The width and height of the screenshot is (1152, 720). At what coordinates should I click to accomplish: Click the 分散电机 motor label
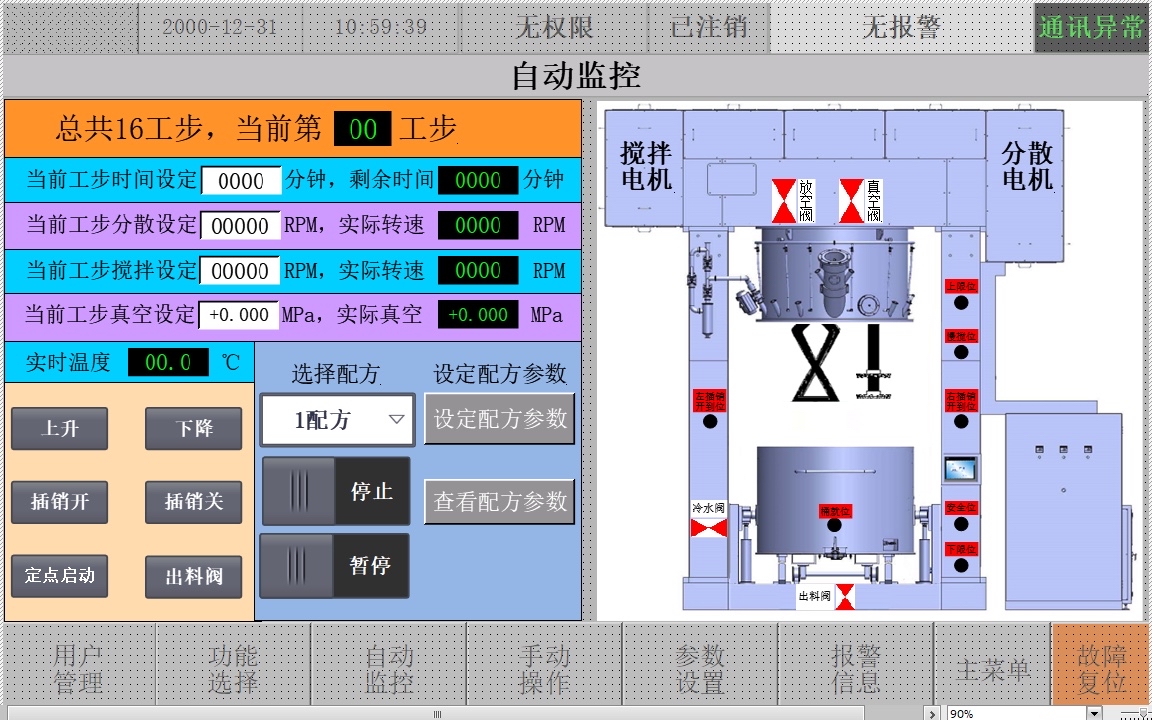pos(1027,167)
